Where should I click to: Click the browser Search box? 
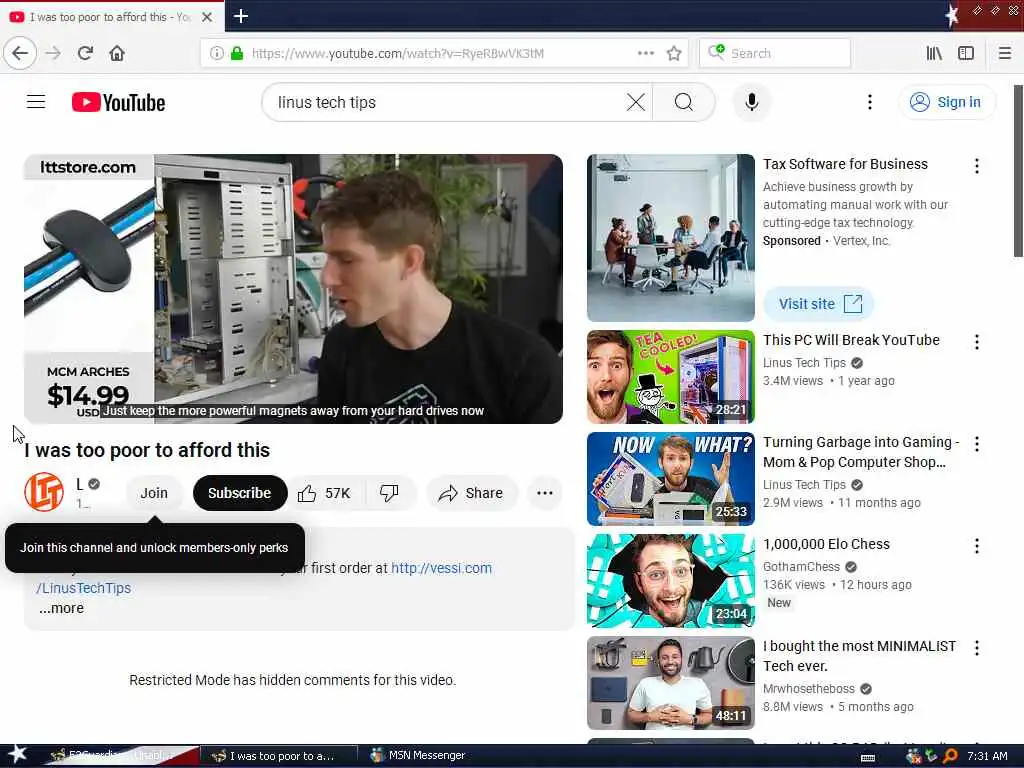pyautogui.click(x=775, y=53)
